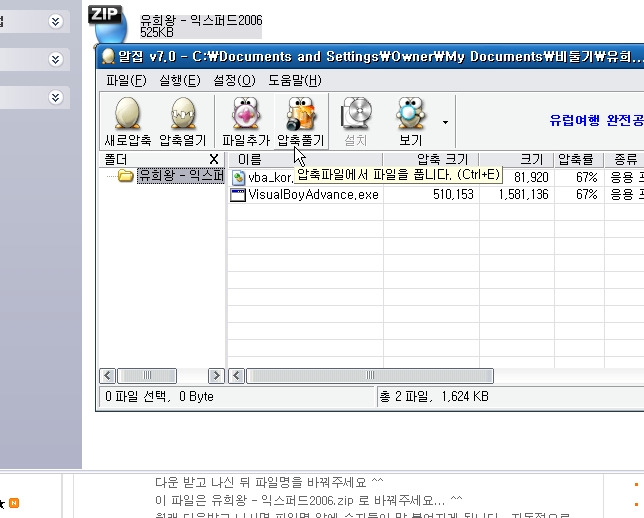Click the folder pane horizontal scrollbar thumb

pyautogui.click(x=147, y=375)
